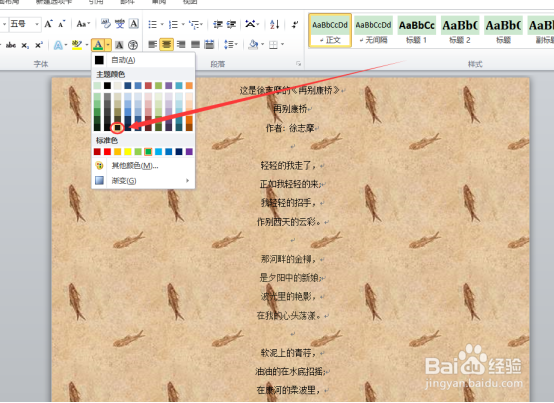The width and height of the screenshot is (554, 403).
Task: Expand the shading color dropdown arrow
Action: pyautogui.click(x=263, y=45)
